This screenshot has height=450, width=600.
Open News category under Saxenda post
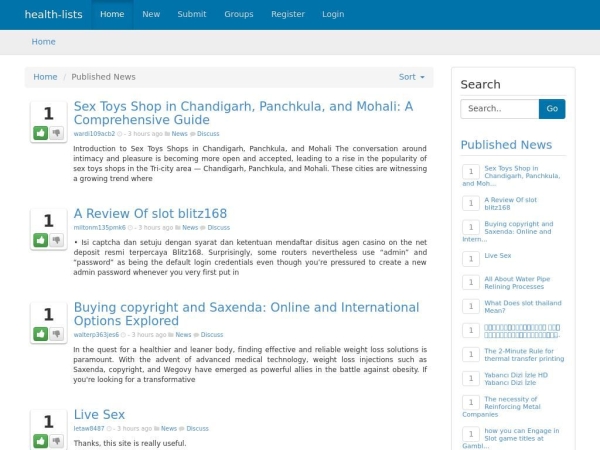click(183, 334)
